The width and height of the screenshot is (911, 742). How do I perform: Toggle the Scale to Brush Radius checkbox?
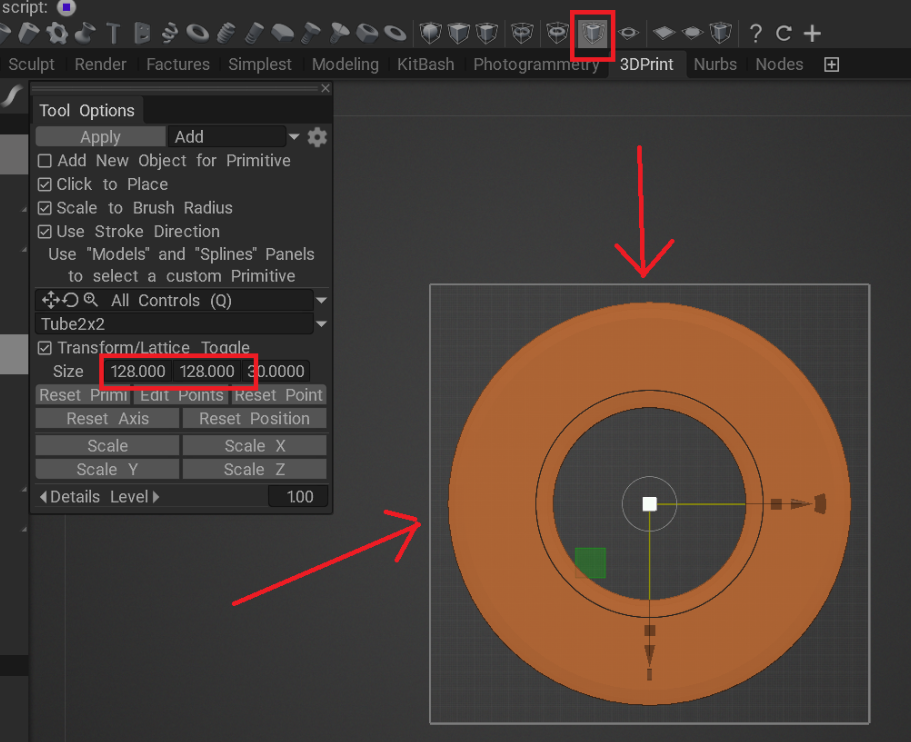click(x=44, y=208)
